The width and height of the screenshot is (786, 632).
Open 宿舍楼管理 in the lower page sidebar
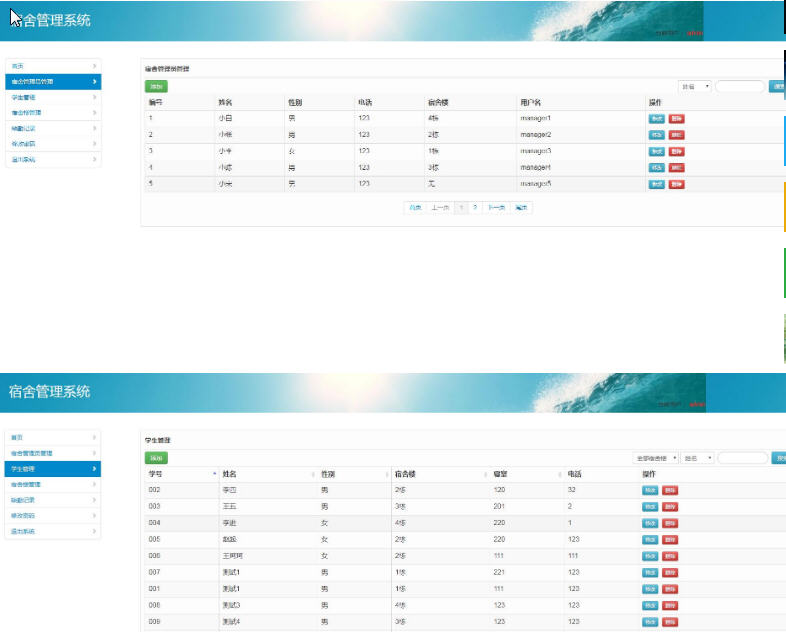tap(53, 484)
